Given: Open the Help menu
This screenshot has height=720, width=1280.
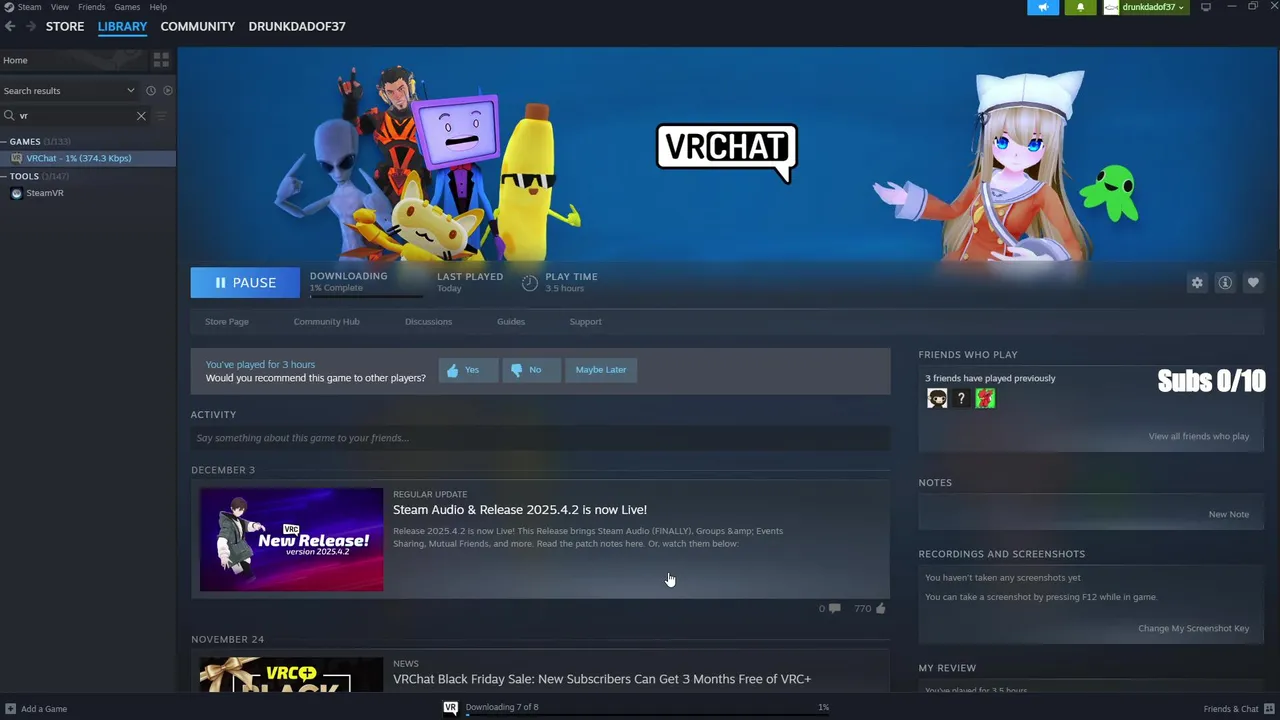Looking at the screenshot, I should 158,7.
